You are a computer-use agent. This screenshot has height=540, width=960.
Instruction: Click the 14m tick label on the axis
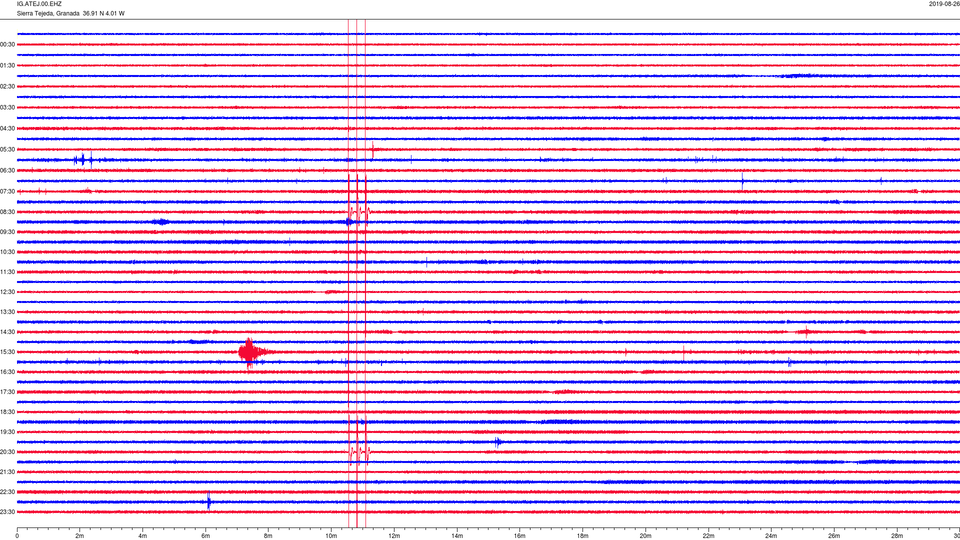[x=457, y=536]
